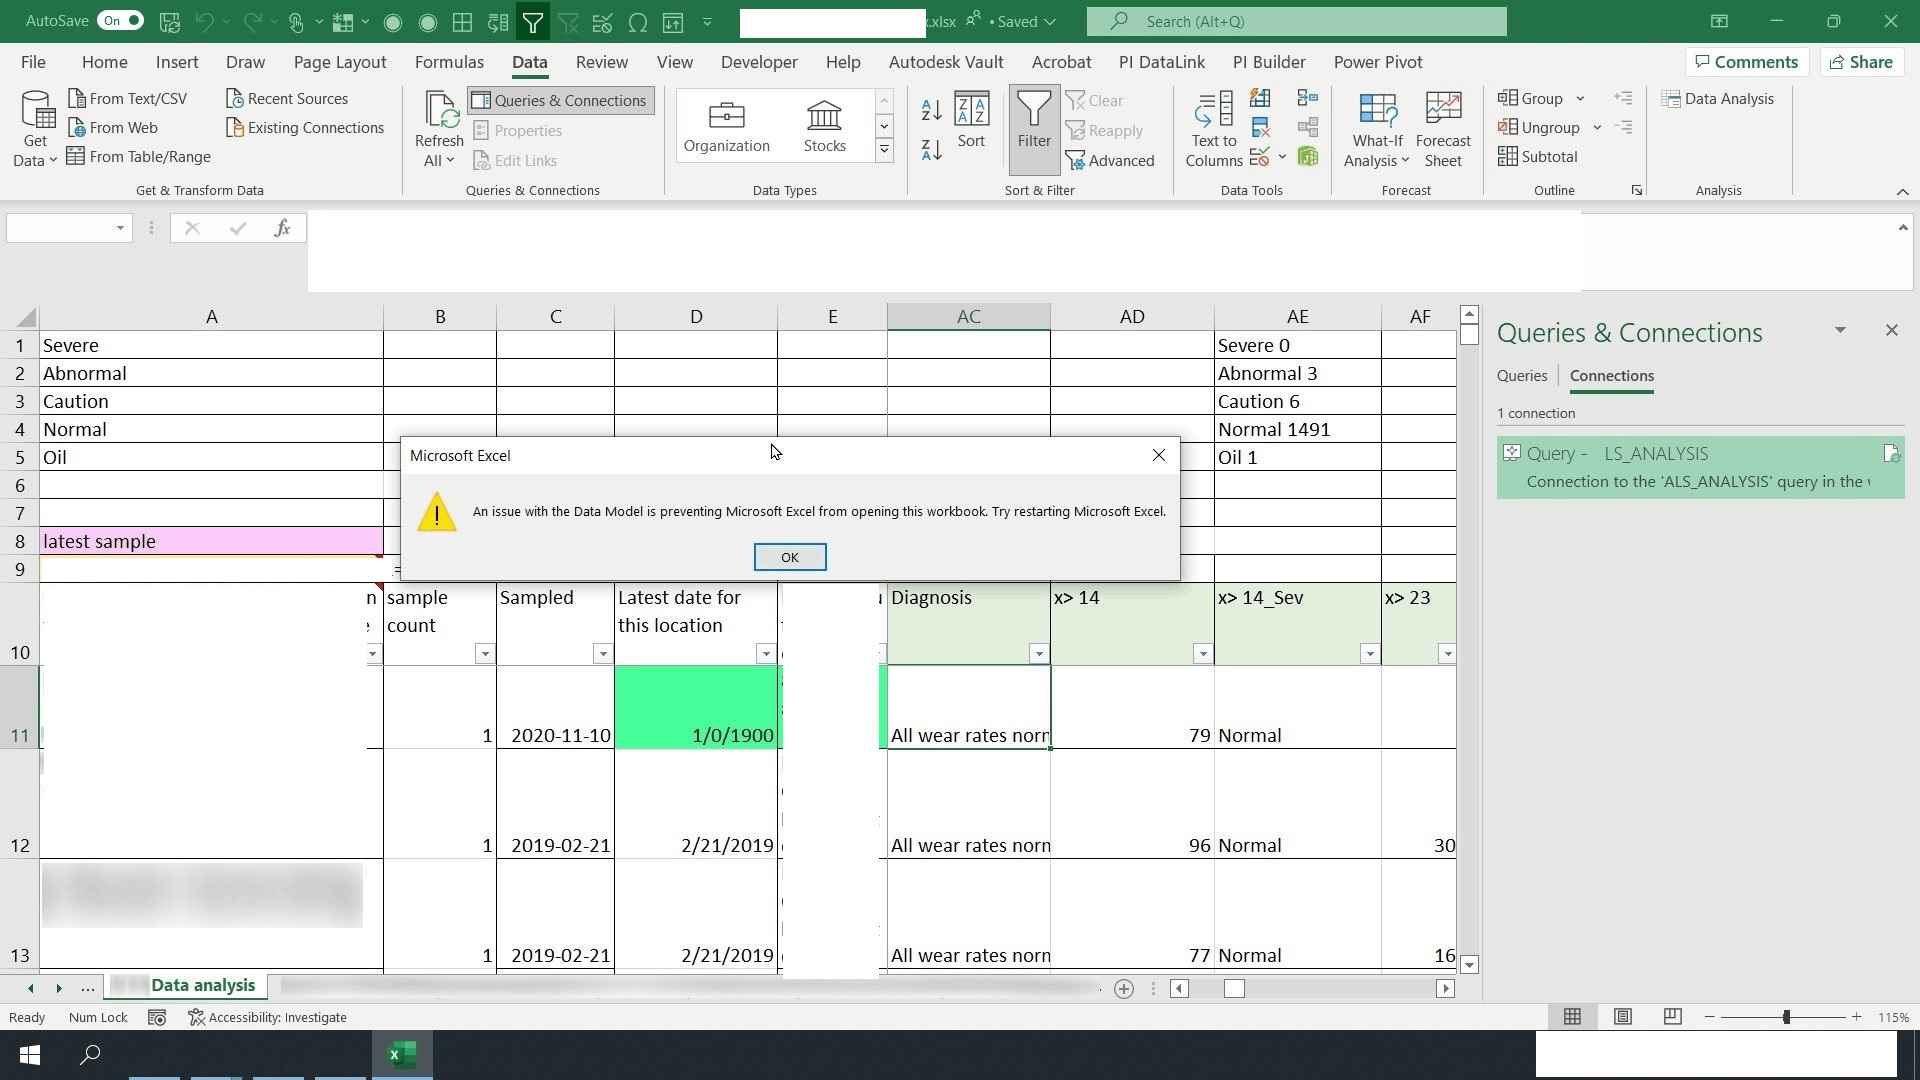Viewport: 1920px width, 1080px height.
Task: Click the Search box in title bar
Action: [x=1296, y=21]
